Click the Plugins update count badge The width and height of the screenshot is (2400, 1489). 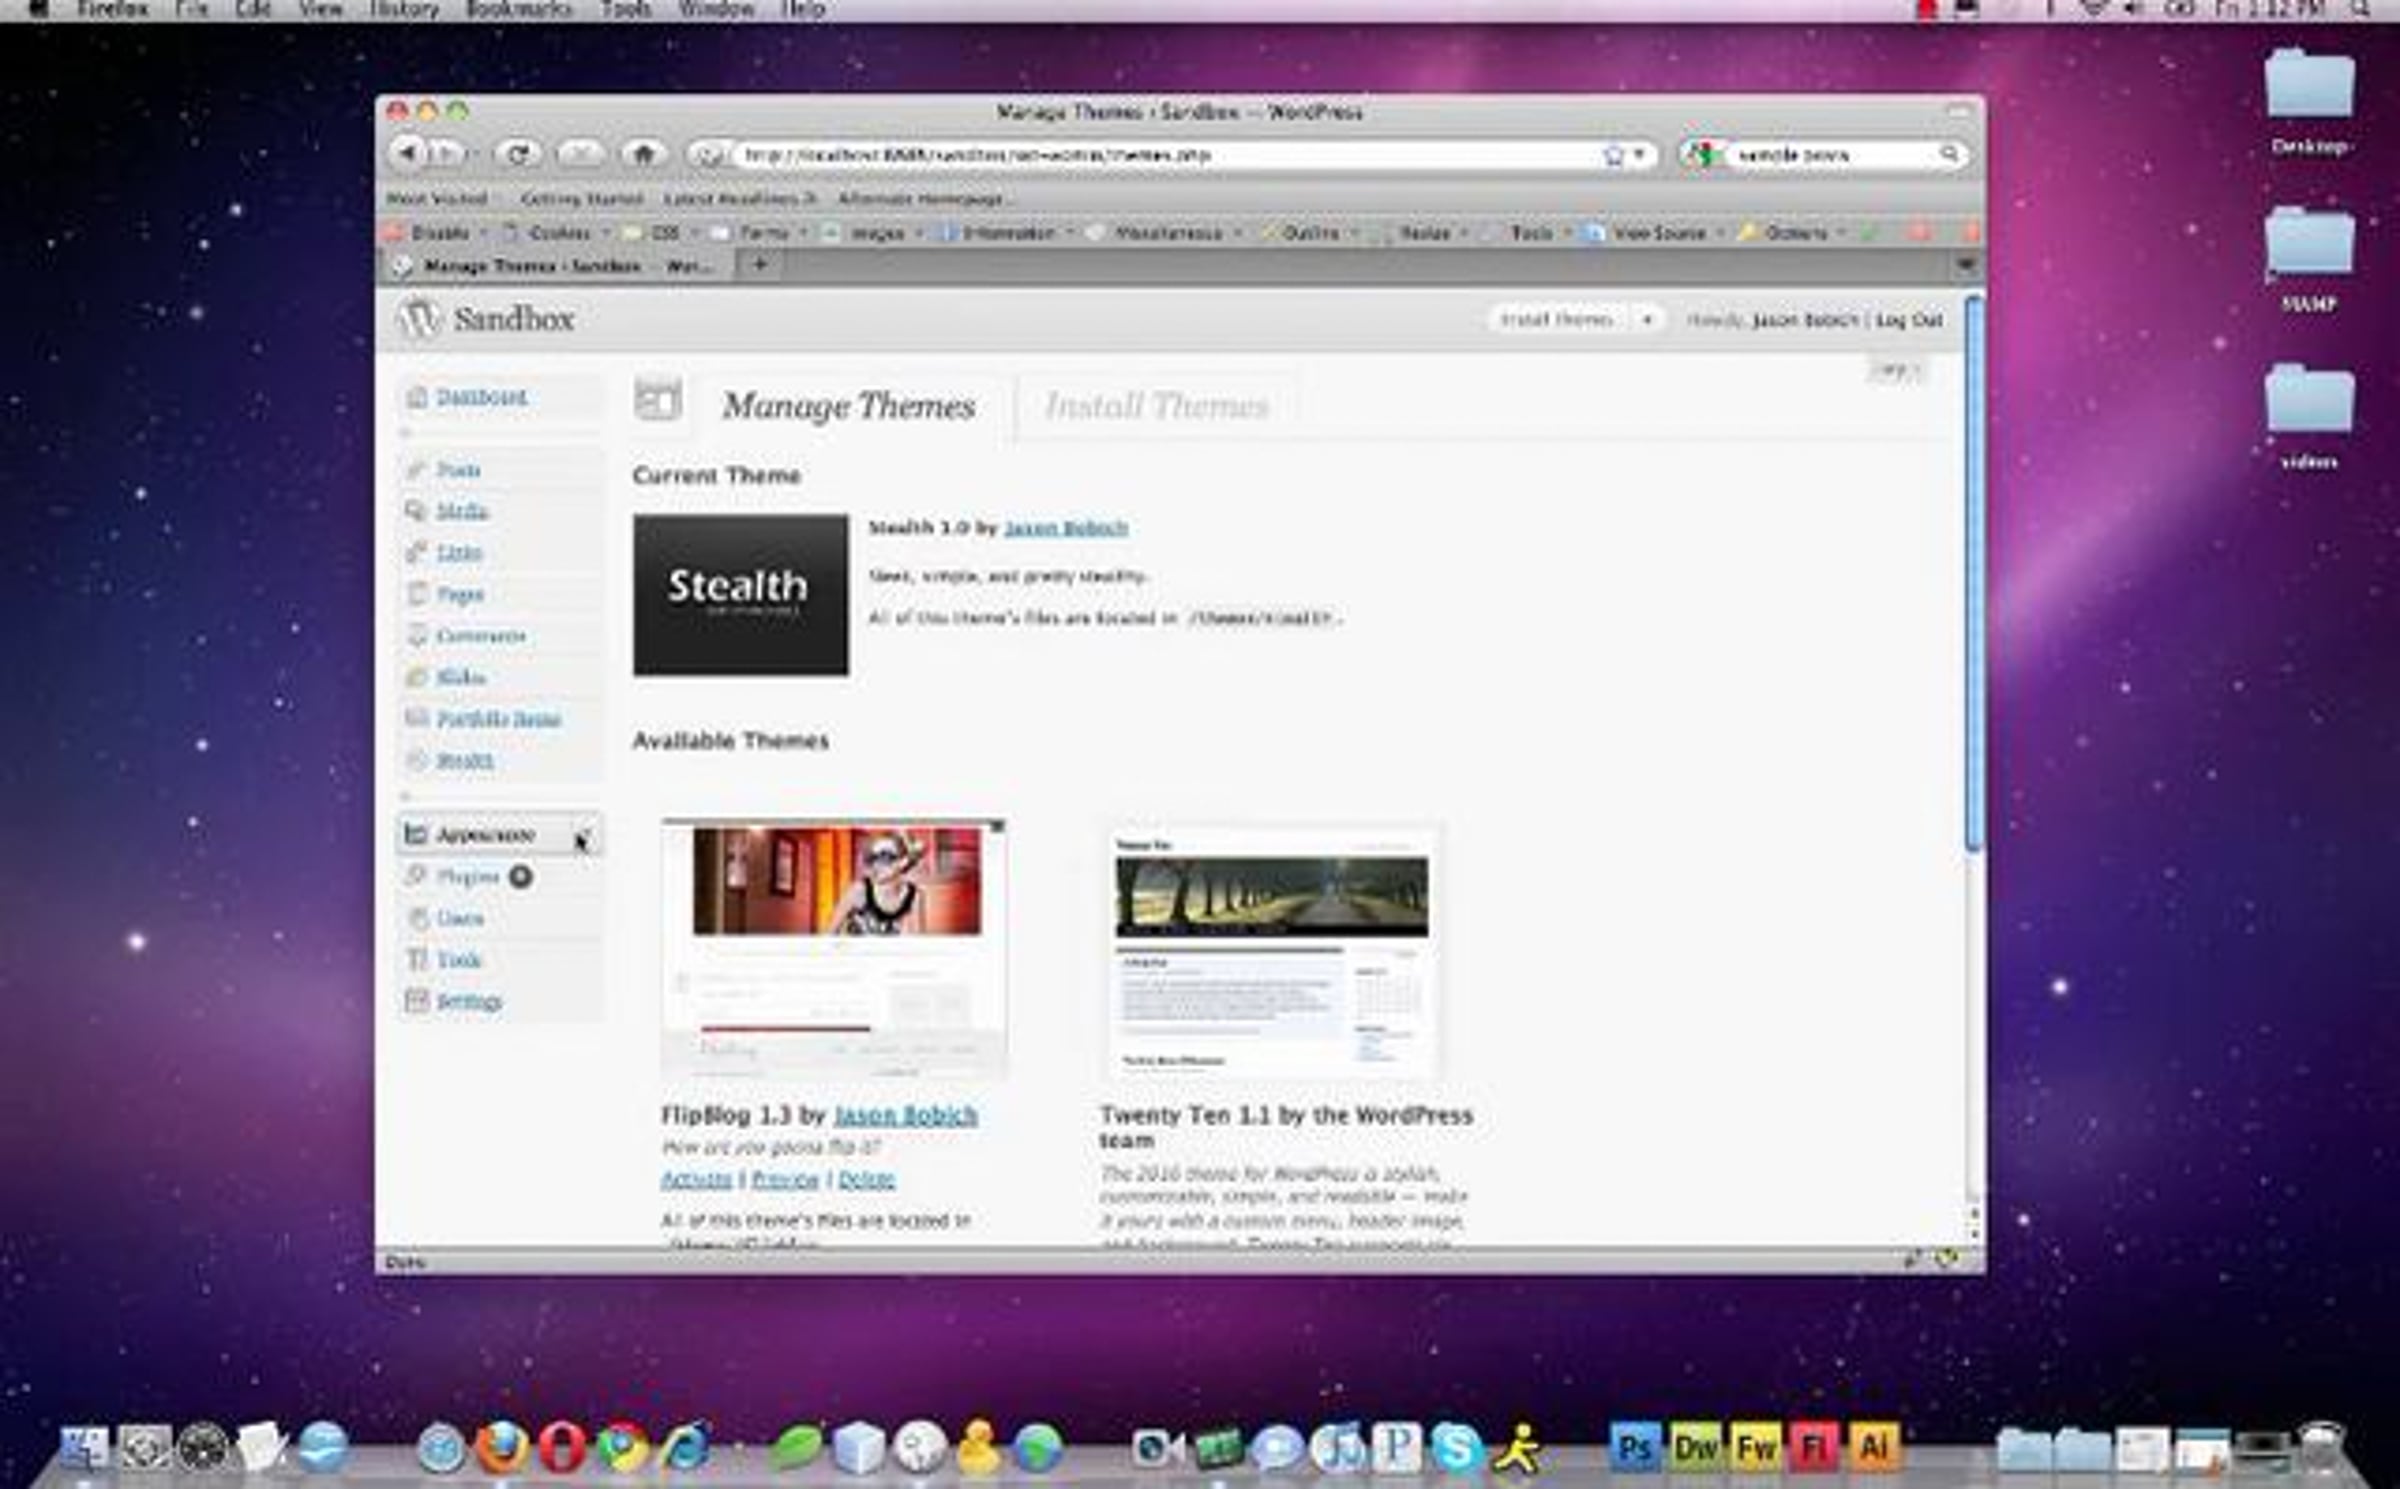[521, 877]
